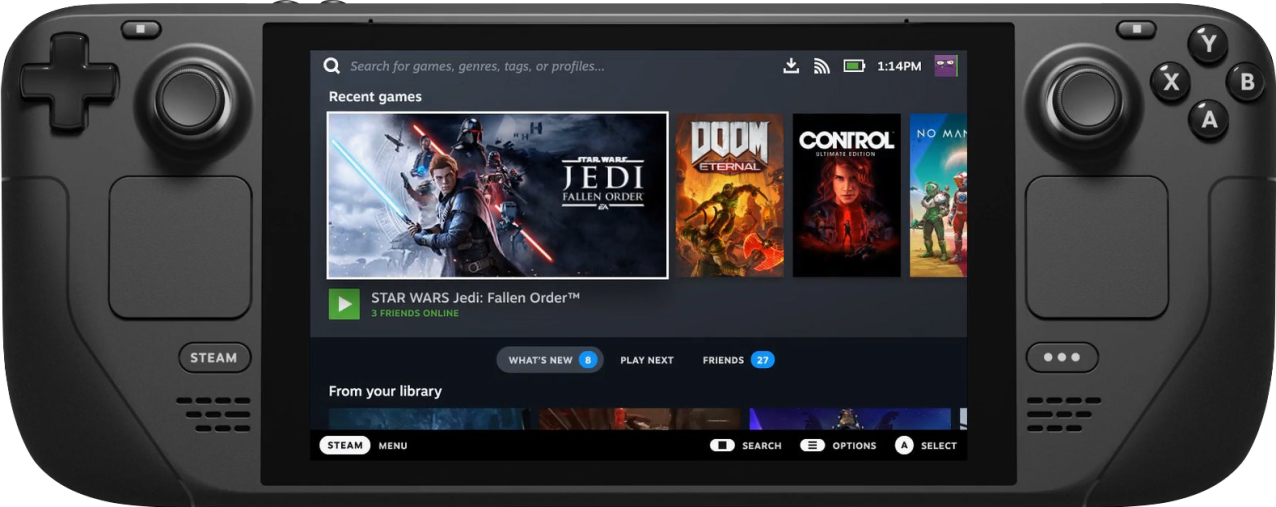Click the green play button icon
The image size is (1276, 507).
(x=344, y=304)
